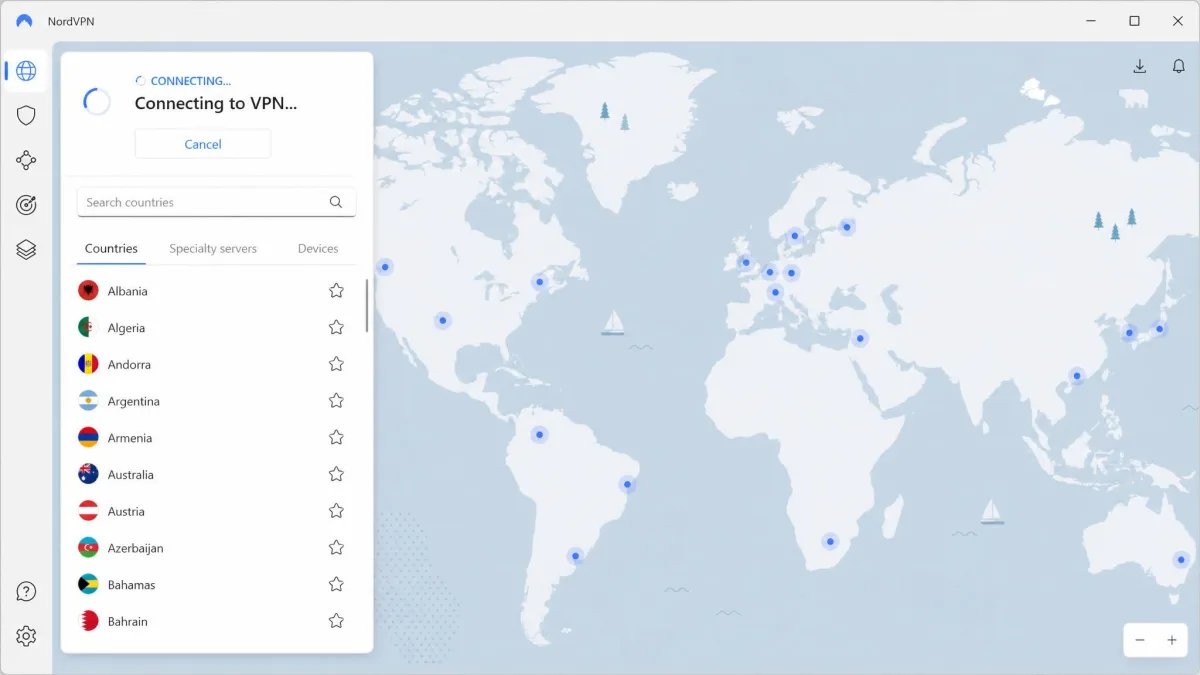Image resolution: width=1200 pixels, height=675 pixels.
Task: Open the globe VPN map sidebar icon
Action: 26,71
